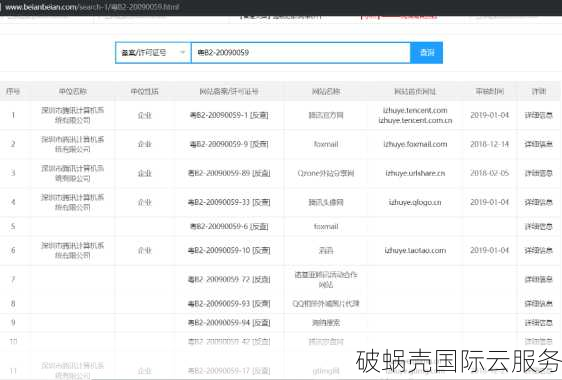Open 详细信息 for license 粤B2-20090059-89
The image size is (562, 380).
click(x=539, y=173)
